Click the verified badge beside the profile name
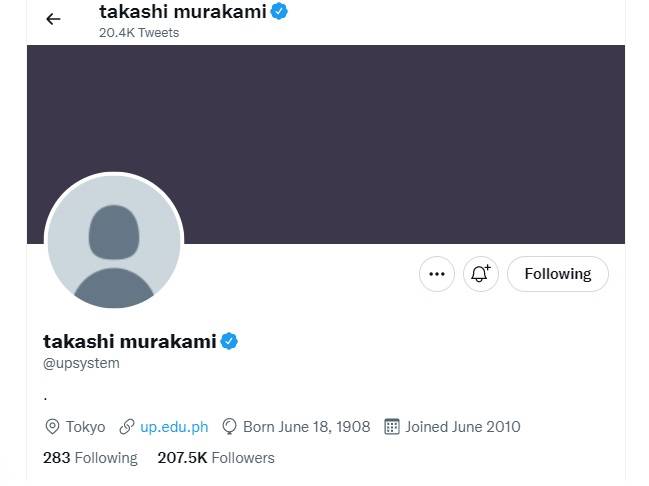The height and width of the screenshot is (486, 649). (229, 341)
